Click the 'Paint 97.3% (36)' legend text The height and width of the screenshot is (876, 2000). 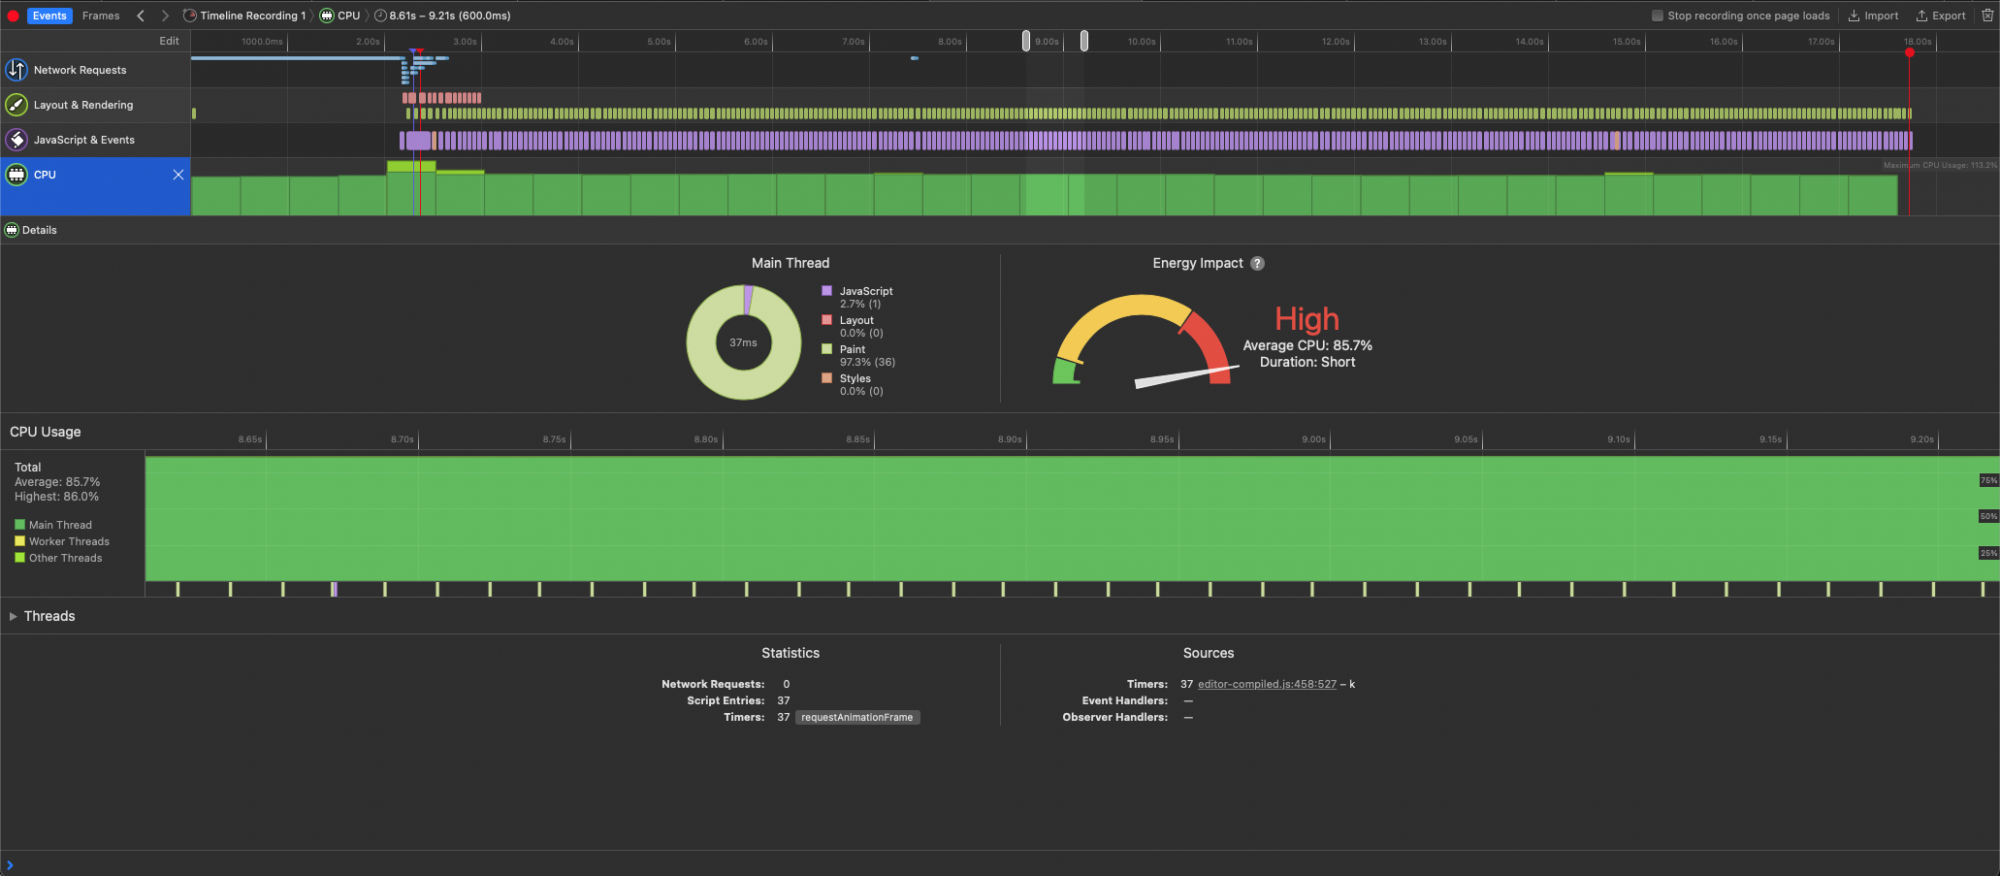pyautogui.click(x=867, y=356)
